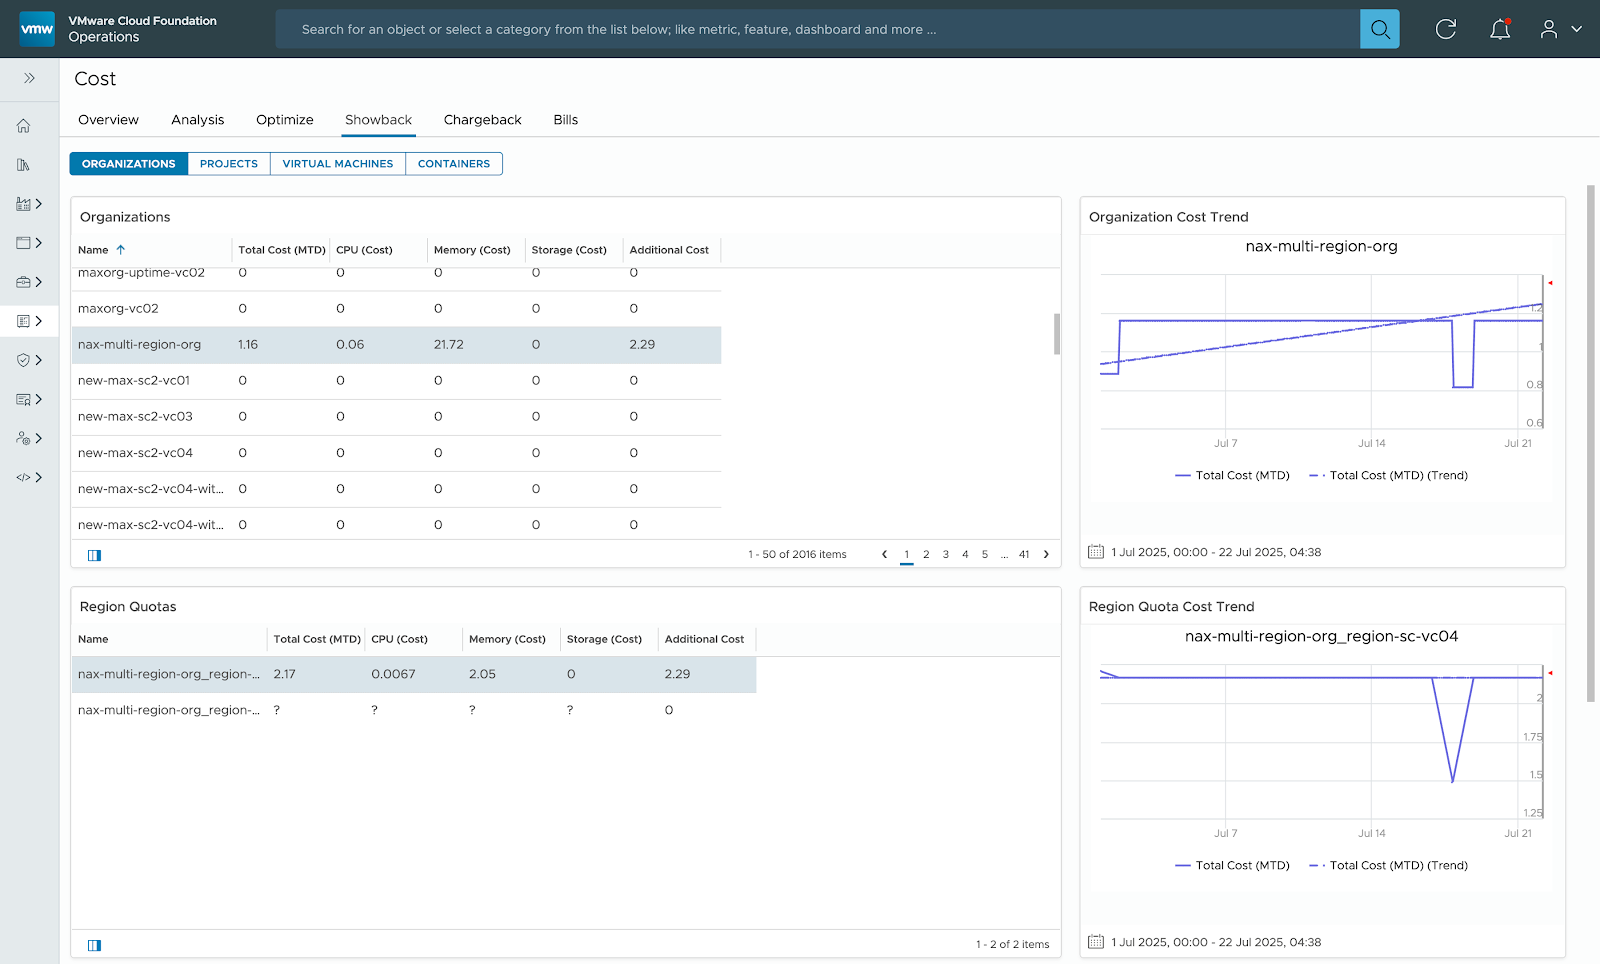Open the Optimize tab
1600x964 pixels.
point(285,119)
